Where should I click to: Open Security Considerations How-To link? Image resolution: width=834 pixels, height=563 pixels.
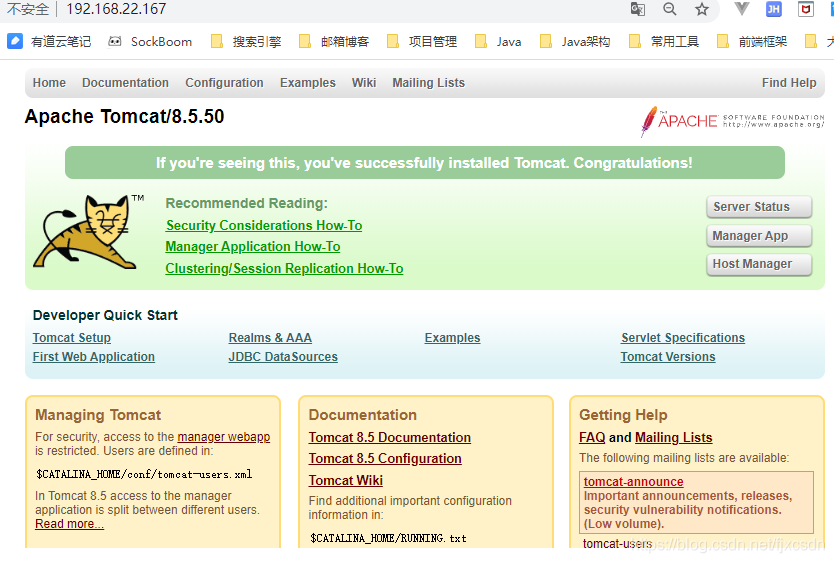pyautogui.click(x=264, y=226)
